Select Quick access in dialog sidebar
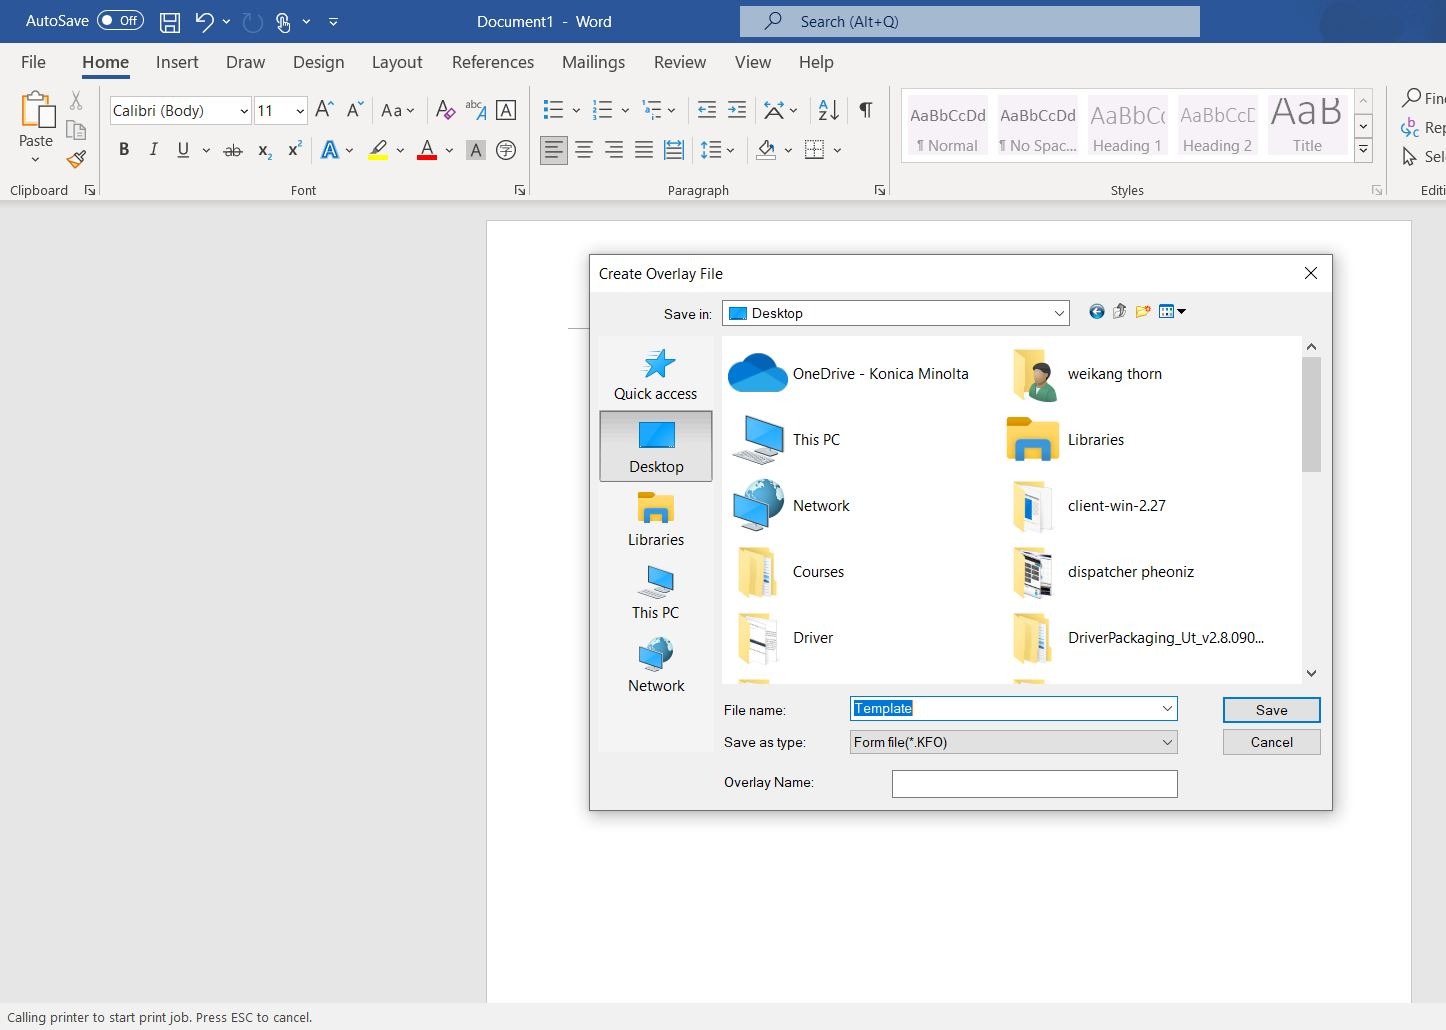Viewport: 1446px width, 1030px height. [656, 374]
